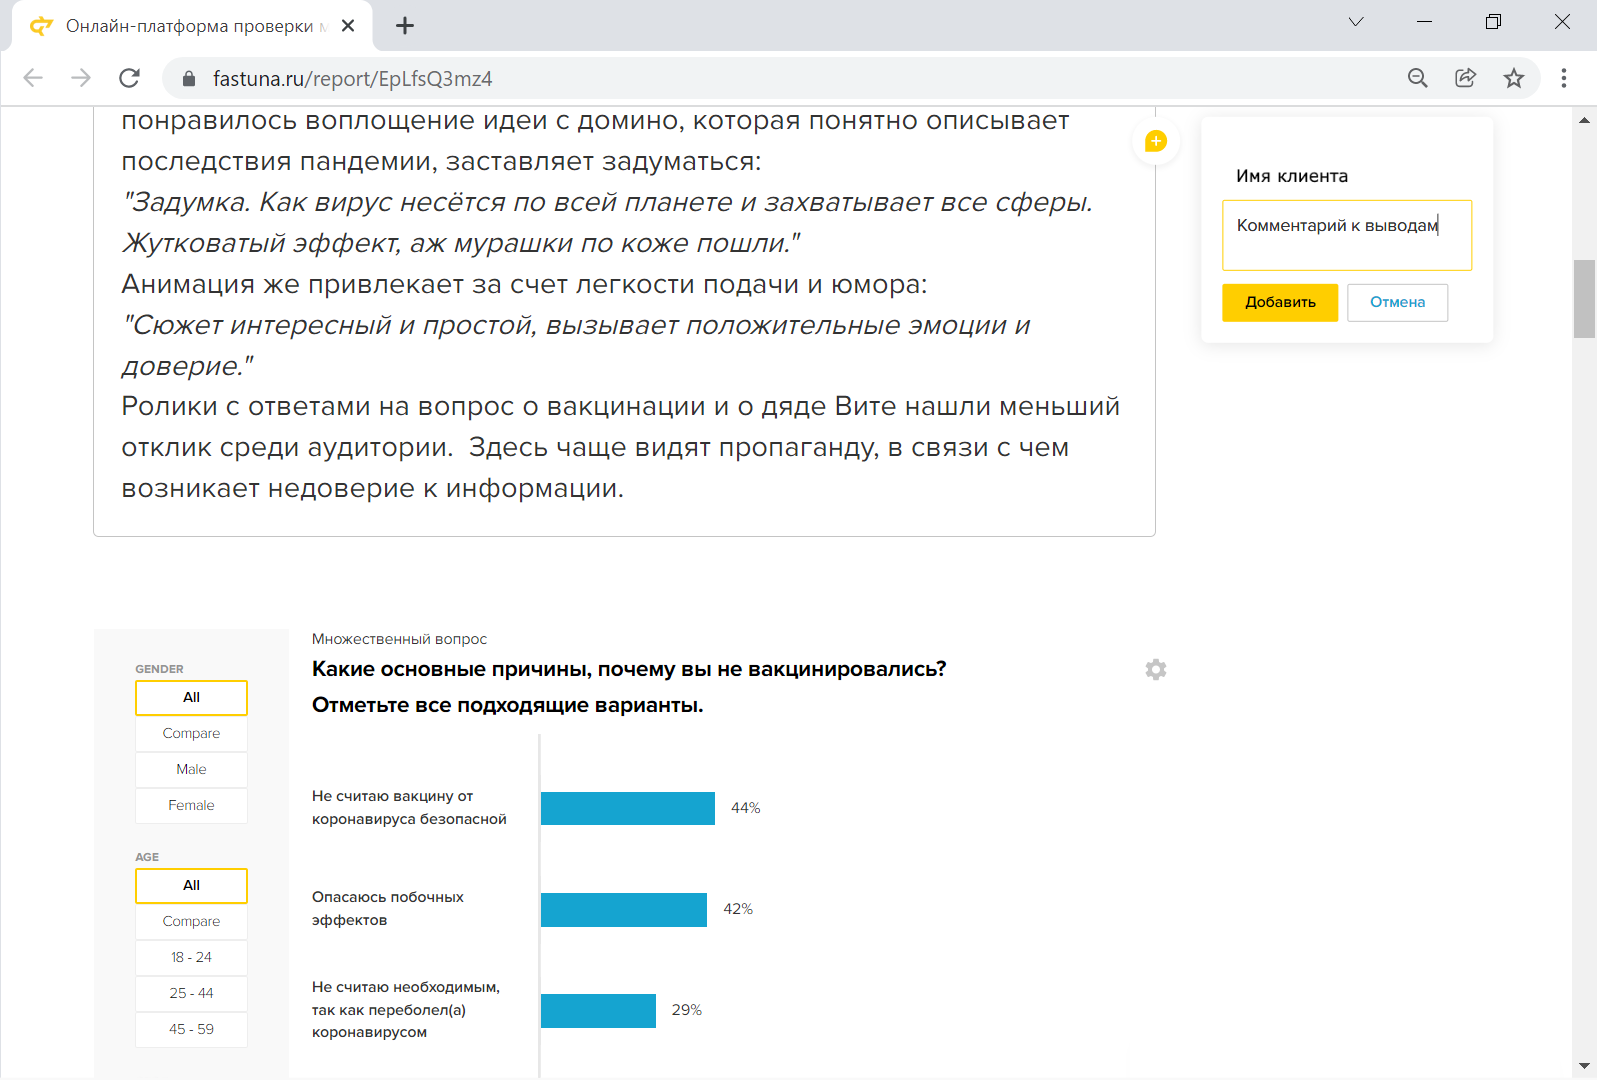Screen dimensions: 1597x1080
Task: Click the 42% bar in chart
Action: coord(624,910)
